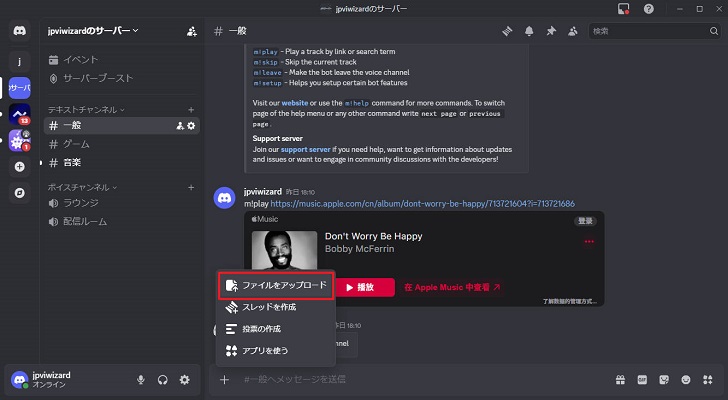Open edit channel gear on 一般

(x=191, y=126)
